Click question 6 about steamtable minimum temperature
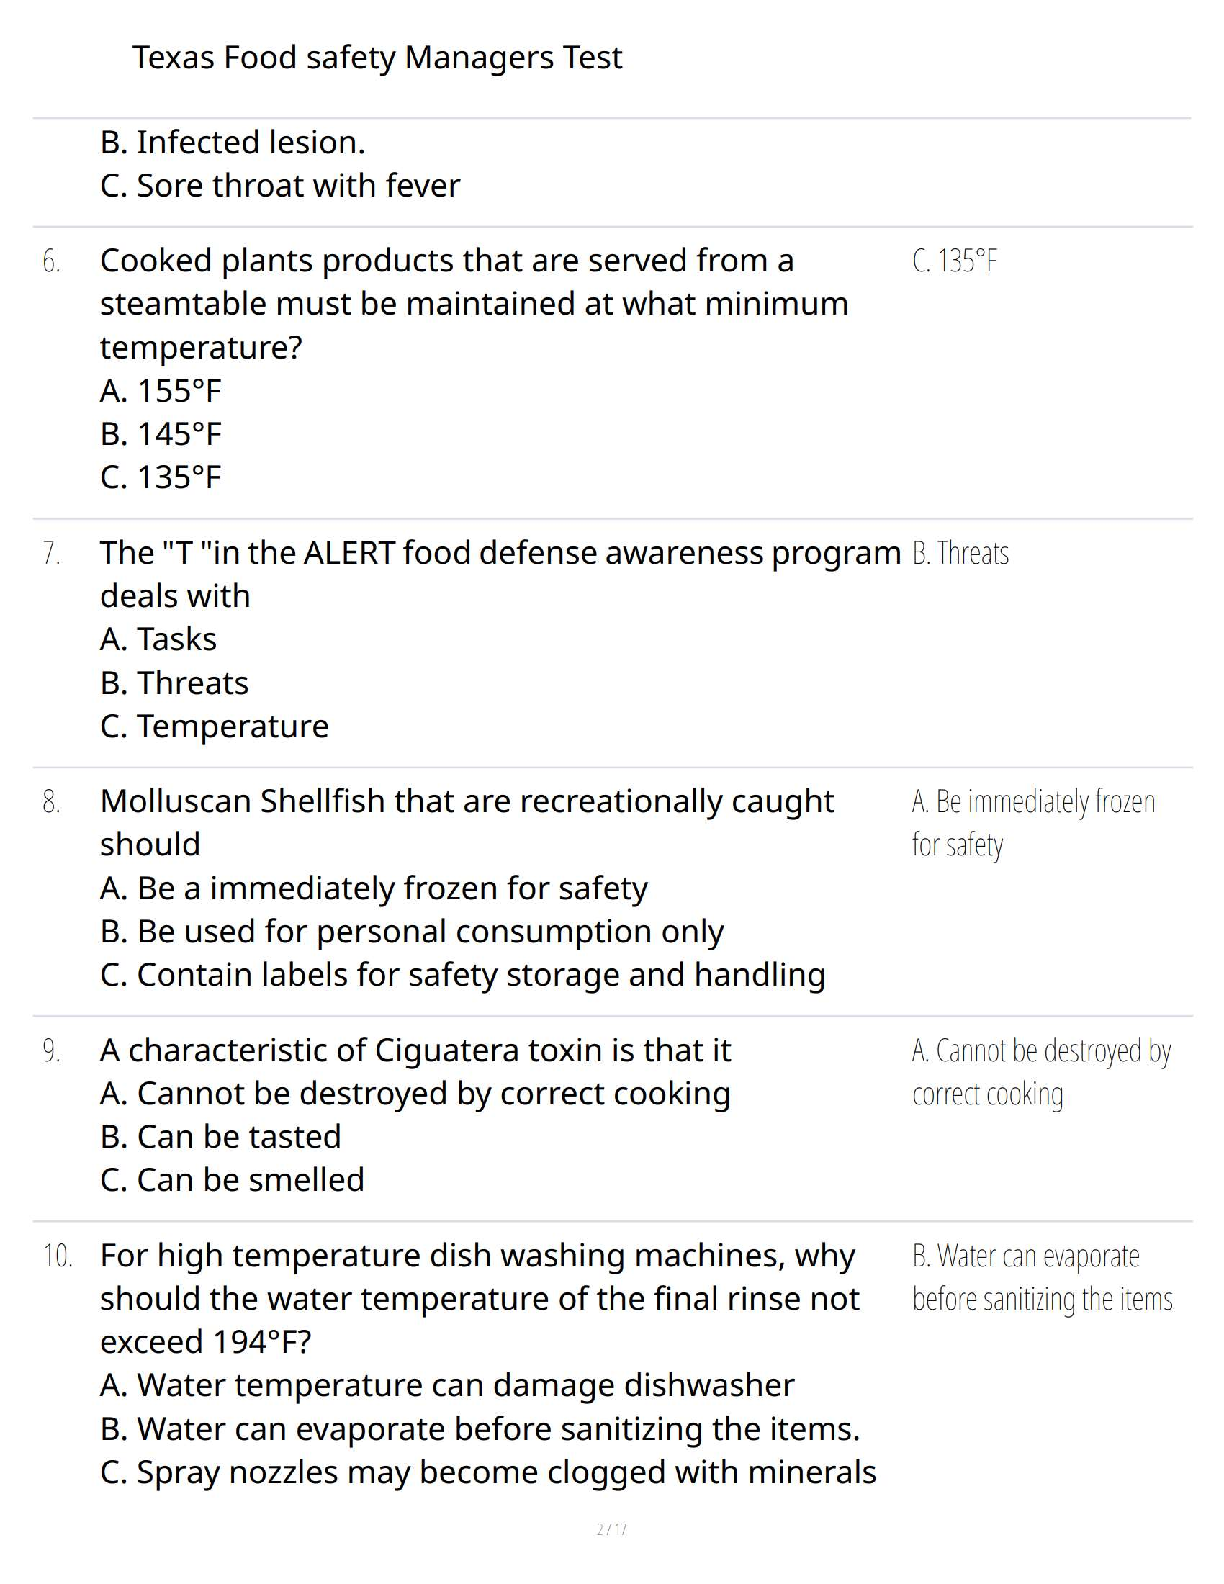This screenshot has width=1224, height=1584. [x=474, y=304]
